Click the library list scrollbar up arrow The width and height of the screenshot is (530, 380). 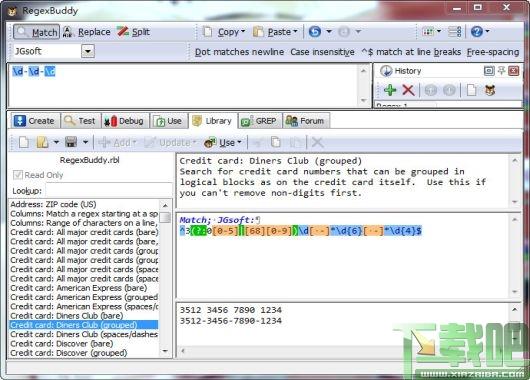(165, 206)
